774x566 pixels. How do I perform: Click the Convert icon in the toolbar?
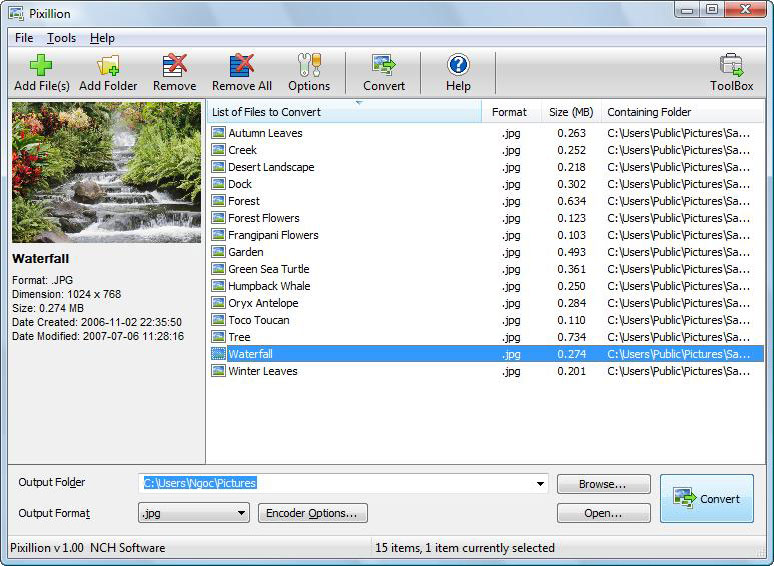pyautogui.click(x=384, y=65)
